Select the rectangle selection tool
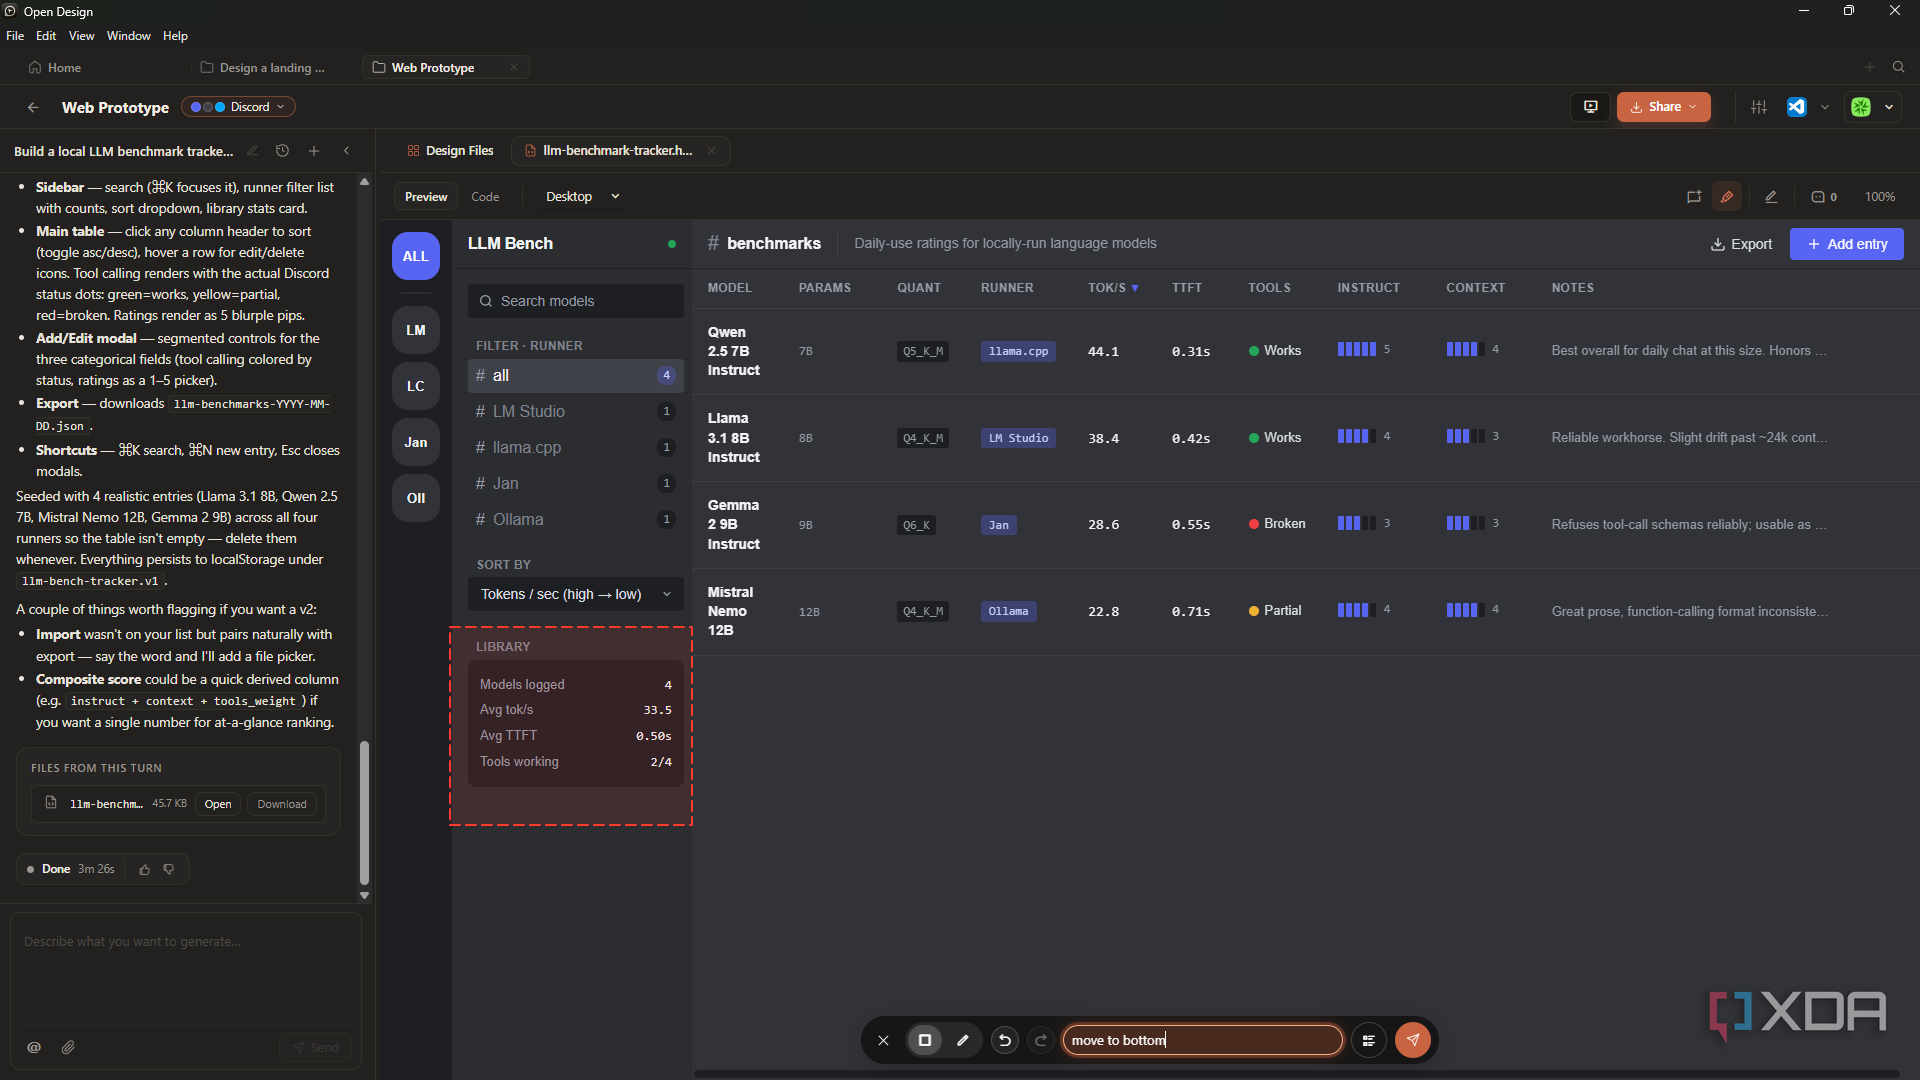Viewport: 1920px width, 1080px height. coord(925,1040)
